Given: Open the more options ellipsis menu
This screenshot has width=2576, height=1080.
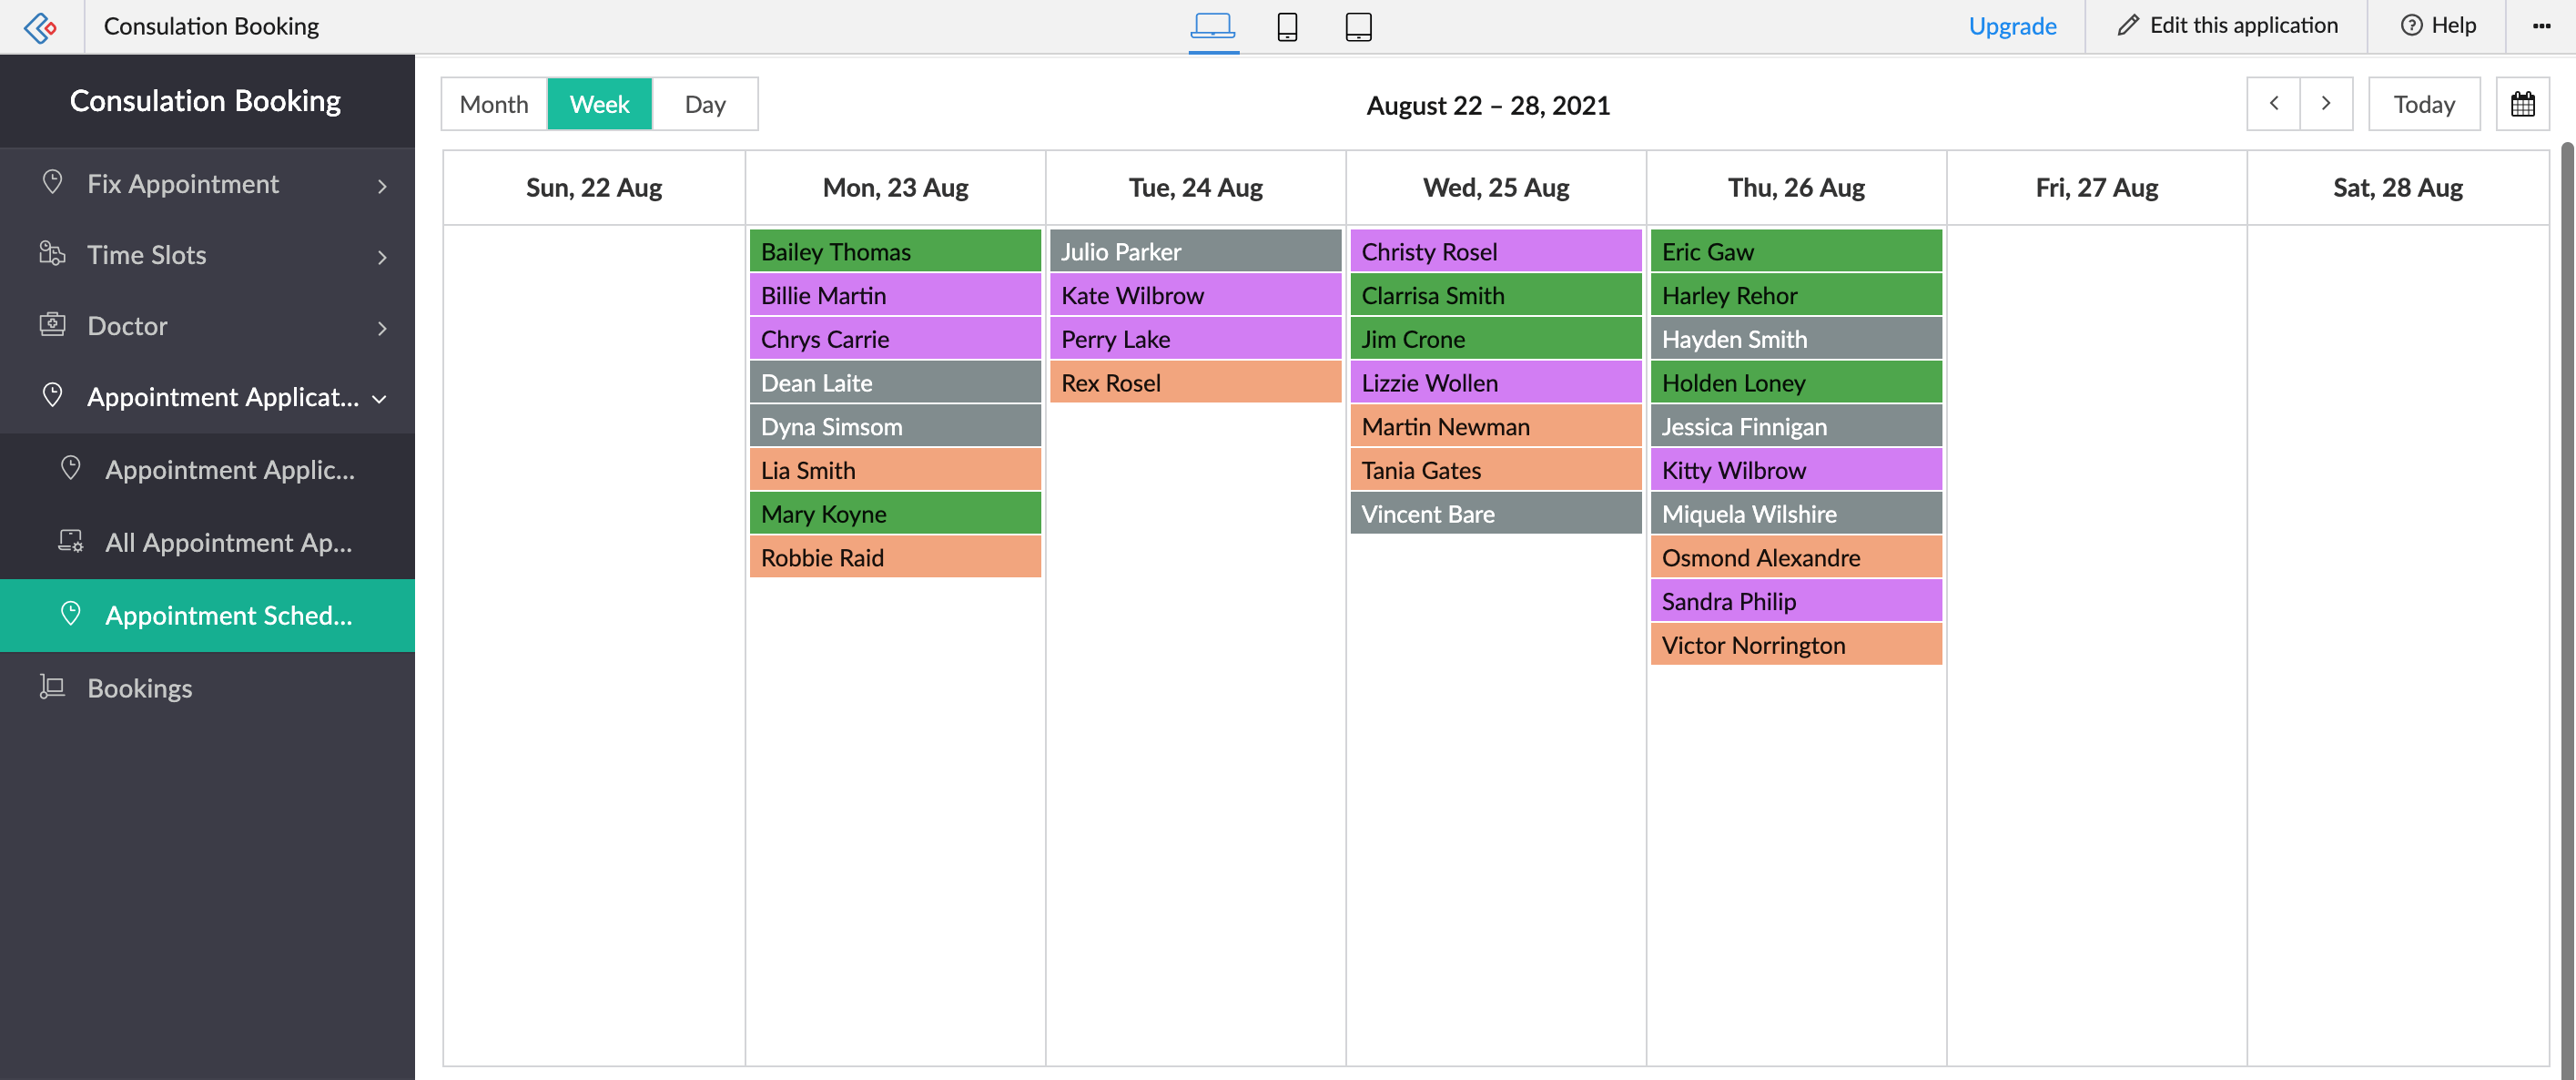Looking at the screenshot, I should (x=2541, y=26).
